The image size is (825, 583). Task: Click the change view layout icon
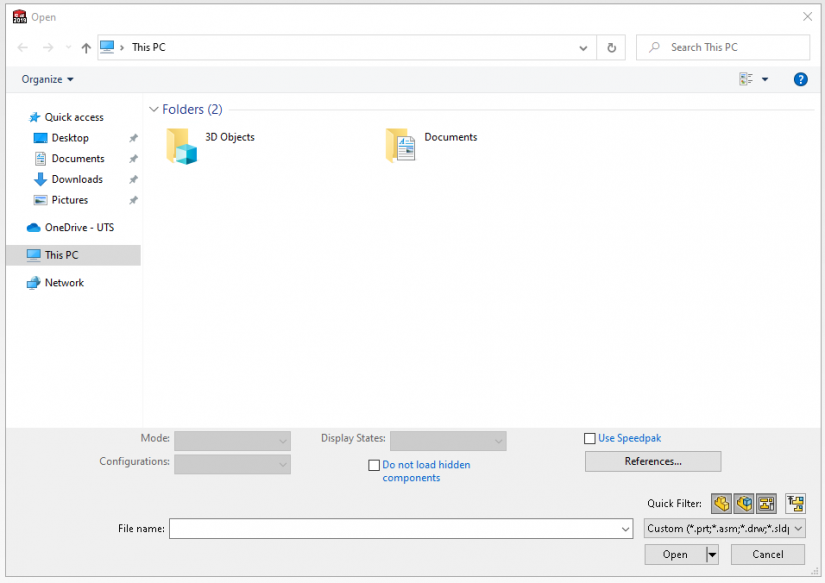click(x=746, y=79)
